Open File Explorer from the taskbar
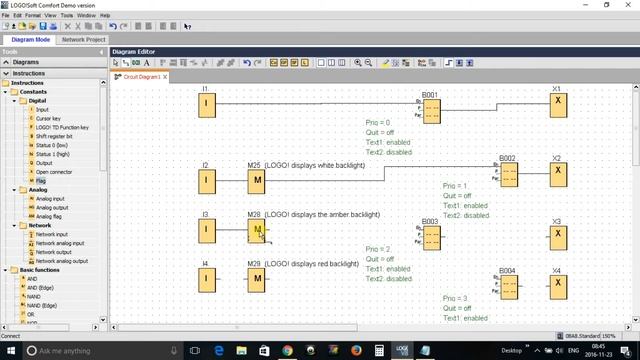Screen dimensions: 640x360 click(241, 351)
